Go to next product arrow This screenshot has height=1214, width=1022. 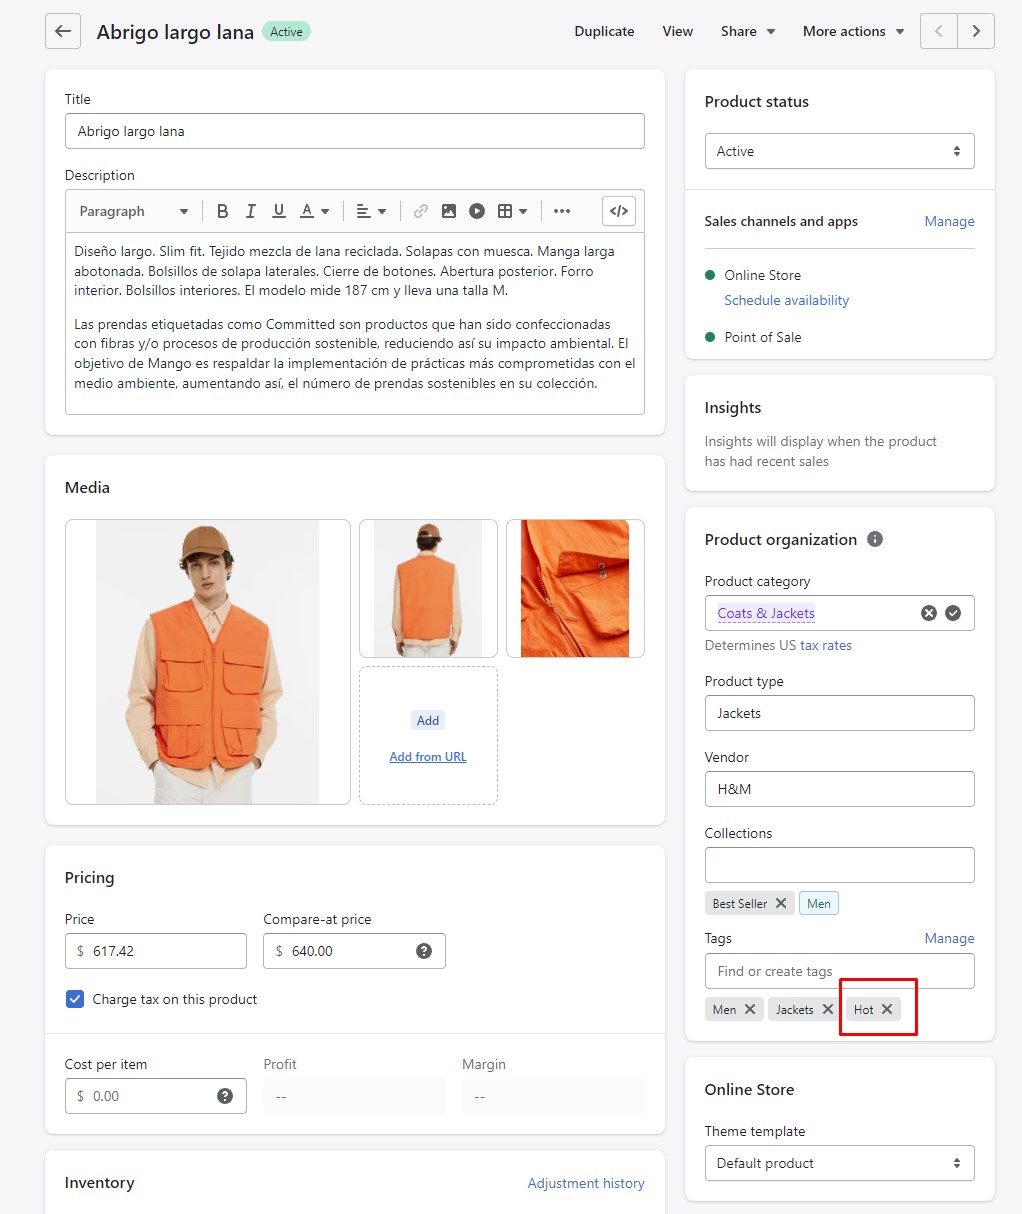tap(976, 31)
